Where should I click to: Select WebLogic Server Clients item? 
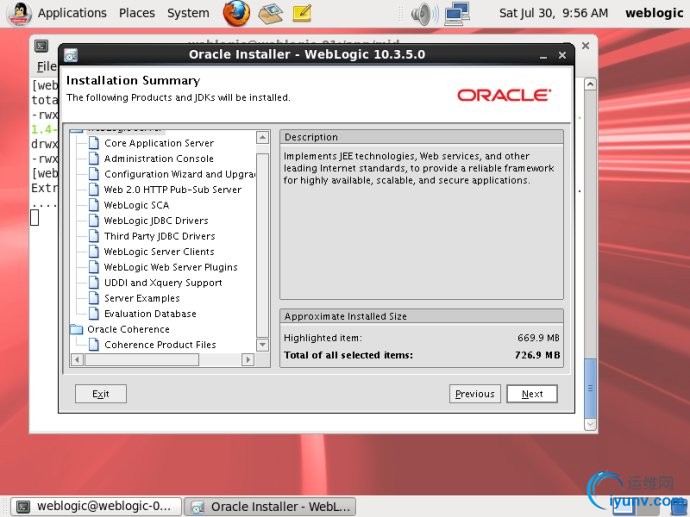click(x=159, y=252)
